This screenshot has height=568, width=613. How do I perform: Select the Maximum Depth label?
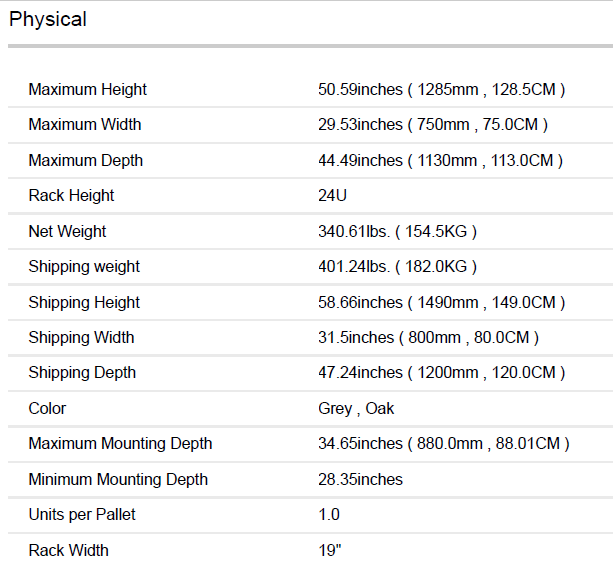(86, 161)
